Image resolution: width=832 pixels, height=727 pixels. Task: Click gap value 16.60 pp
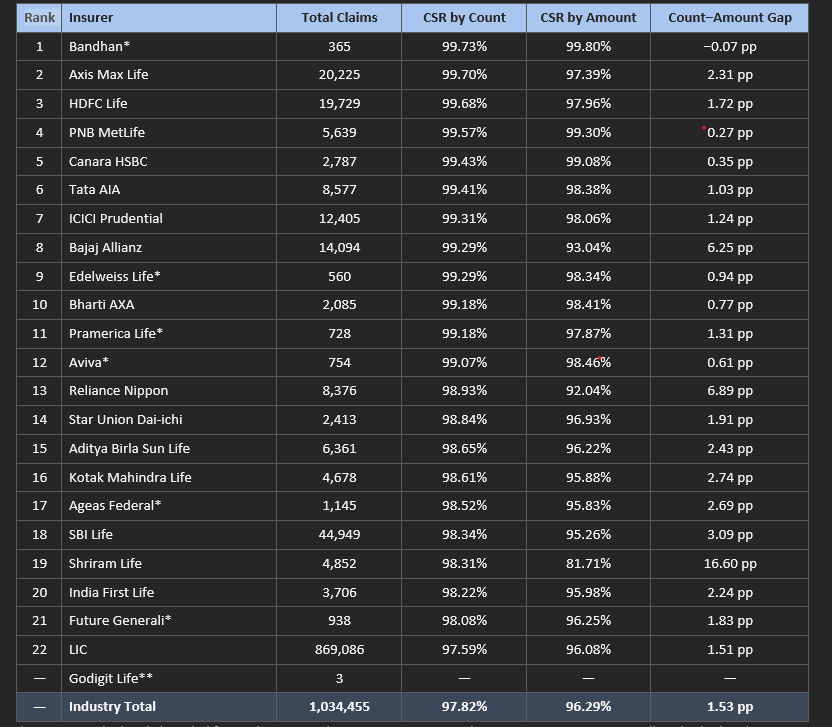[x=730, y=564]
